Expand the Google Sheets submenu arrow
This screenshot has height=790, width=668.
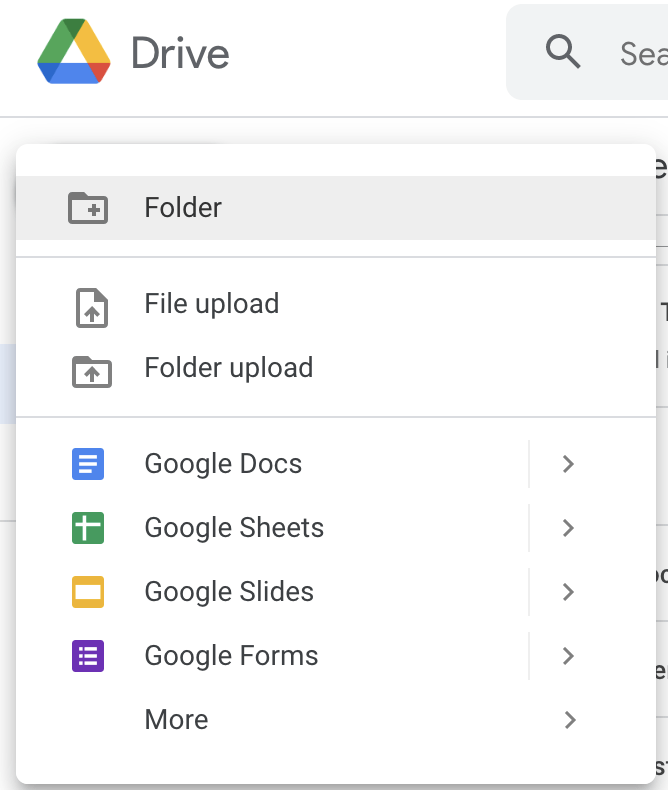pos(568,528)
